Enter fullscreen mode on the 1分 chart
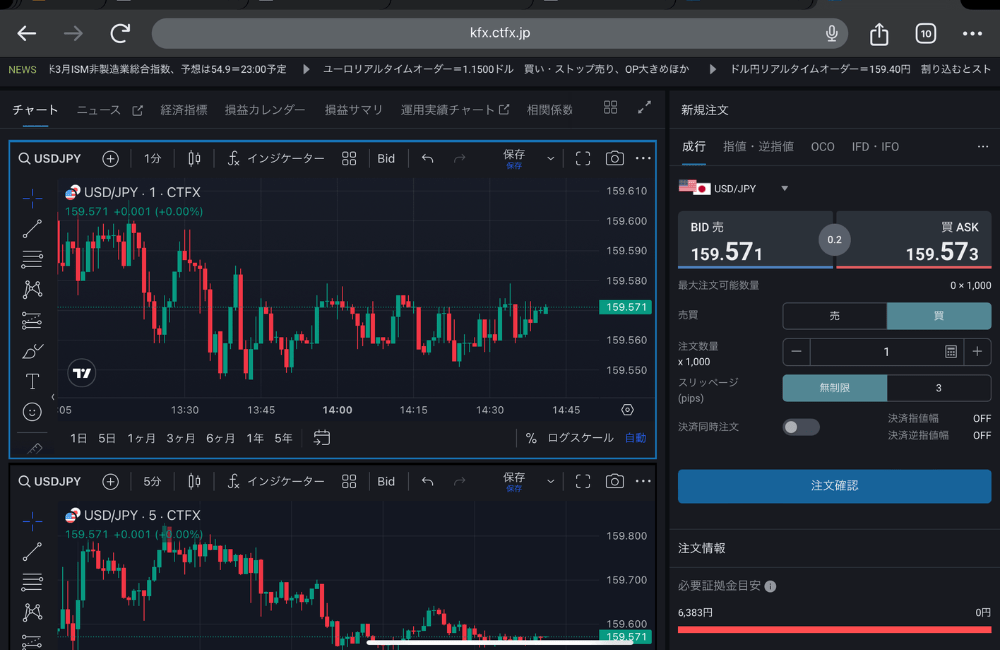 pyautogui.click(x=582, y=158)
